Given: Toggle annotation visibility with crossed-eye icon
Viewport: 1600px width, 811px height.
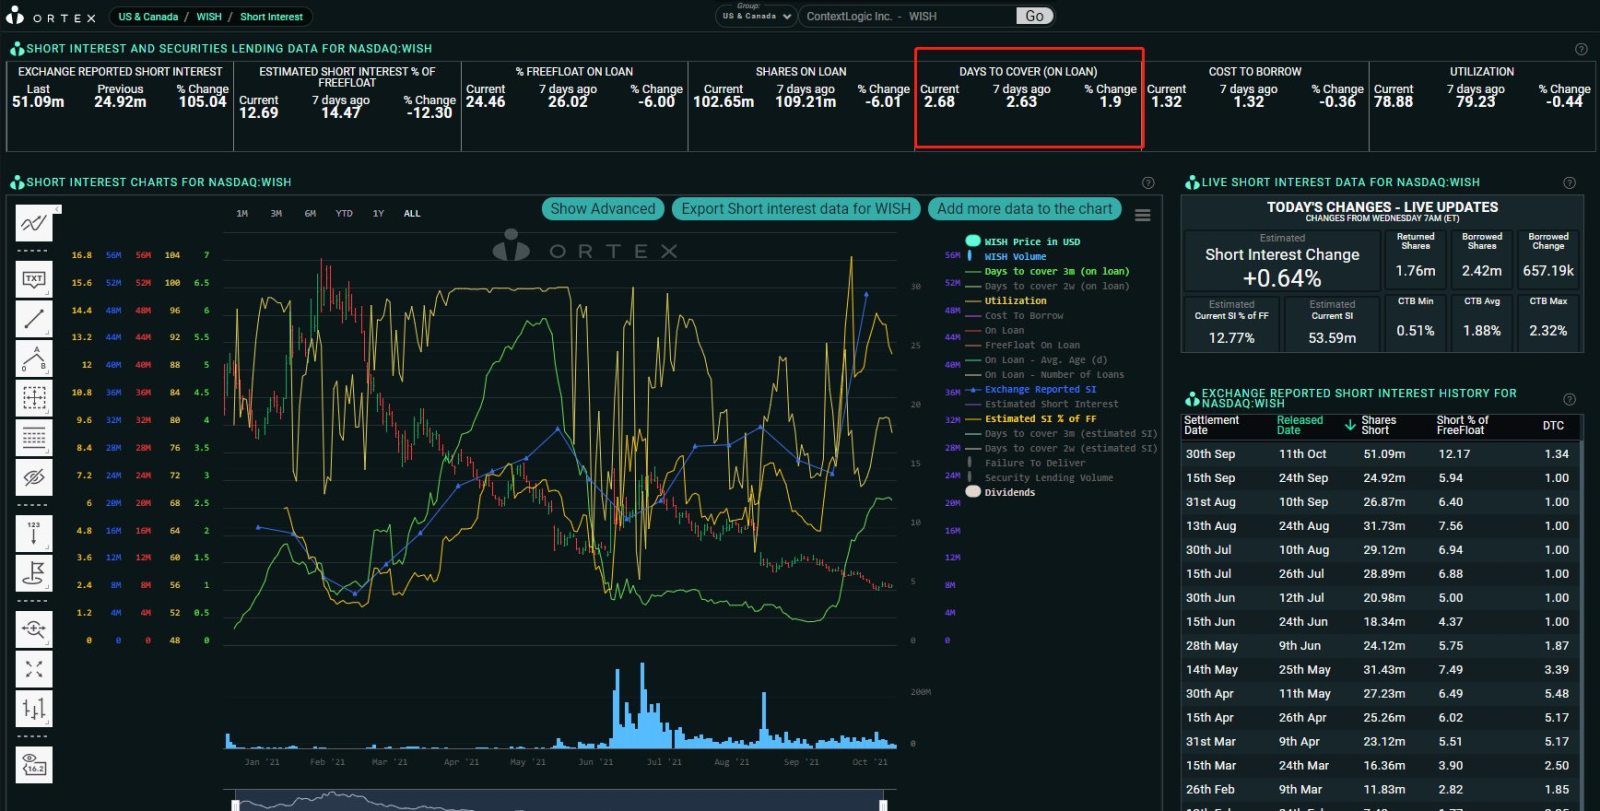Looking at the screenshot, I should [34, 478].
